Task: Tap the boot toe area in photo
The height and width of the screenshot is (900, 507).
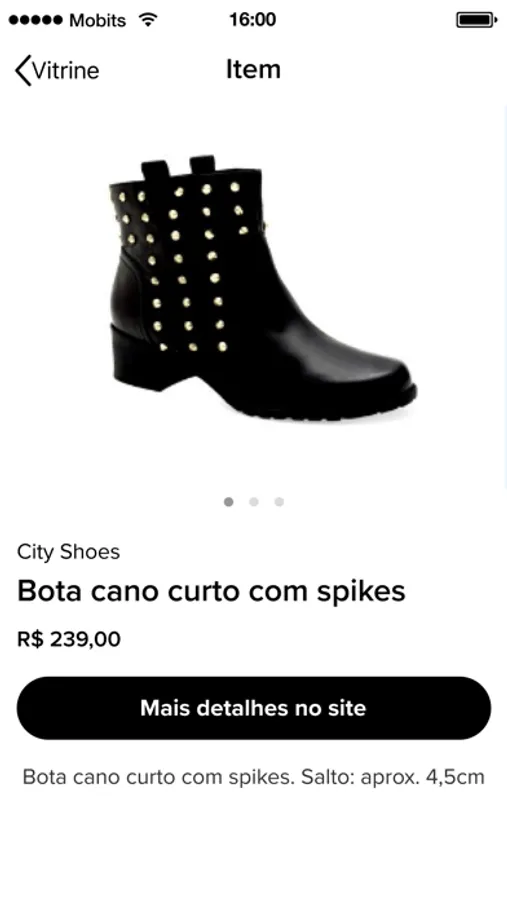Action: [x=367, y=379]
